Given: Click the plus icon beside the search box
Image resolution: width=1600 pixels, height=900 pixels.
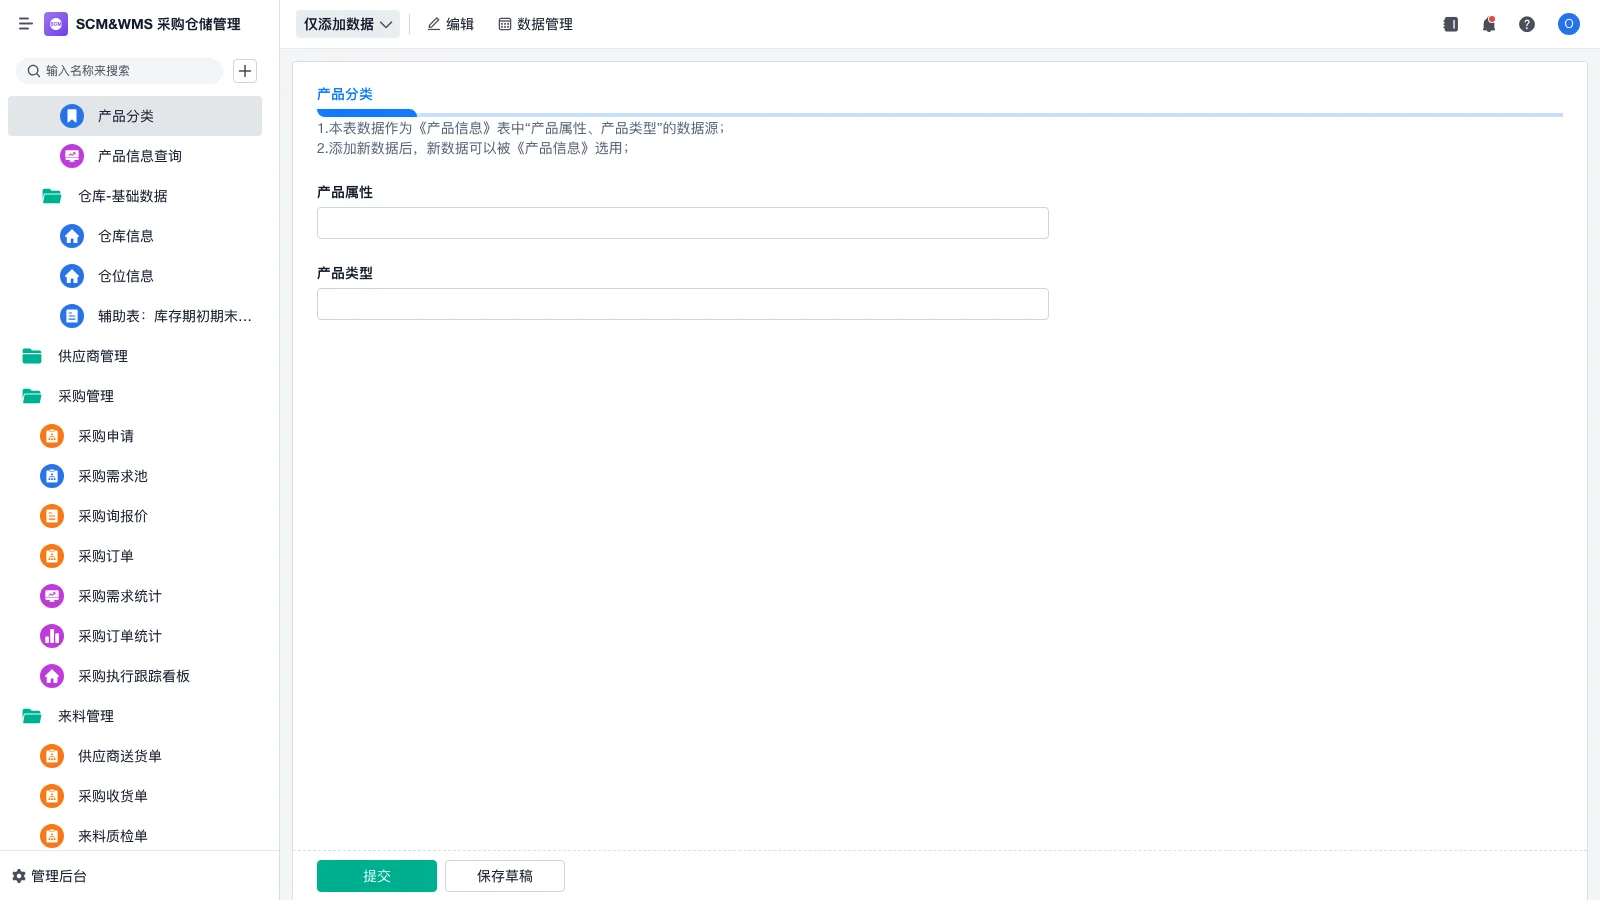Looking at the screenshot, I should point(245,71).
